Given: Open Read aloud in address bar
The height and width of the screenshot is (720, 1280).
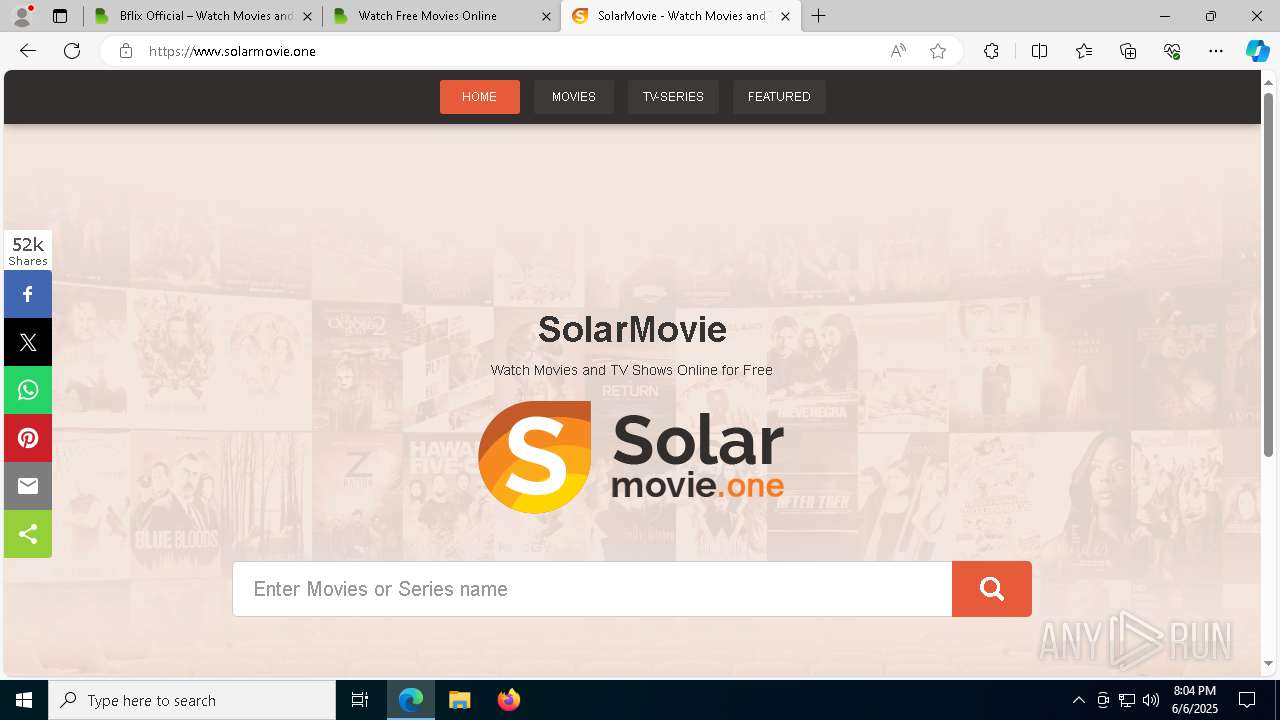Looking at the screenshot, I should pyautogui.click(x=898, y=51).
